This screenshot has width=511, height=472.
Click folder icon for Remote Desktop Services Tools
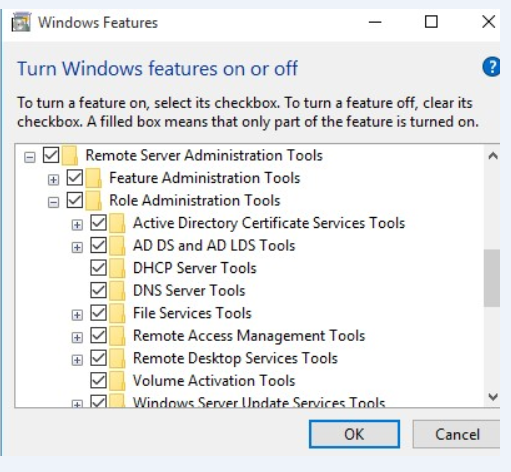117,358
